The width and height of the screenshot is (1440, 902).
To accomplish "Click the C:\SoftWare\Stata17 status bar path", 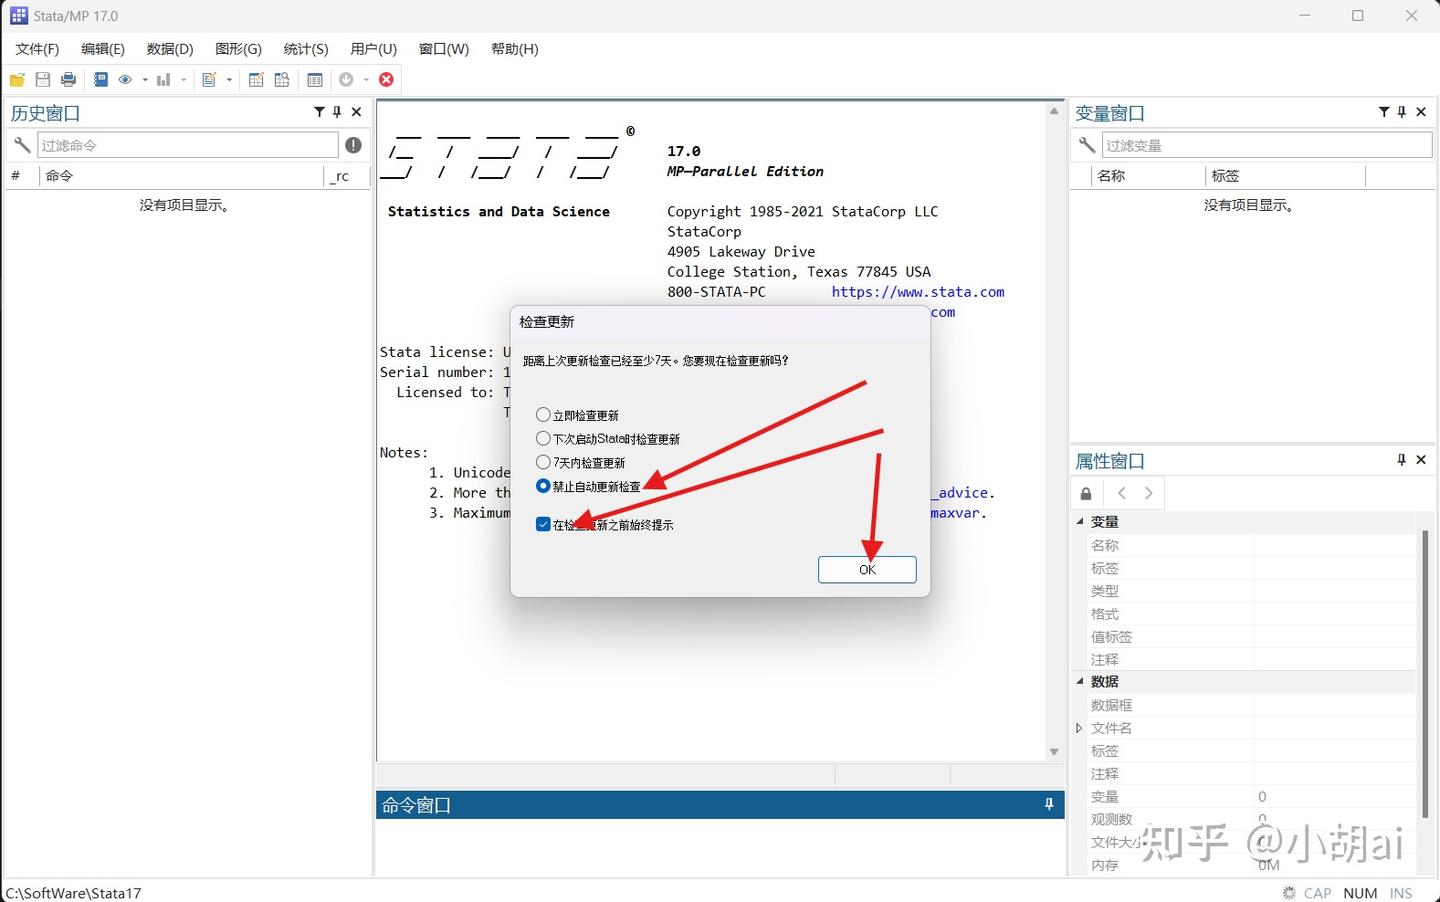I will point(74,893).
